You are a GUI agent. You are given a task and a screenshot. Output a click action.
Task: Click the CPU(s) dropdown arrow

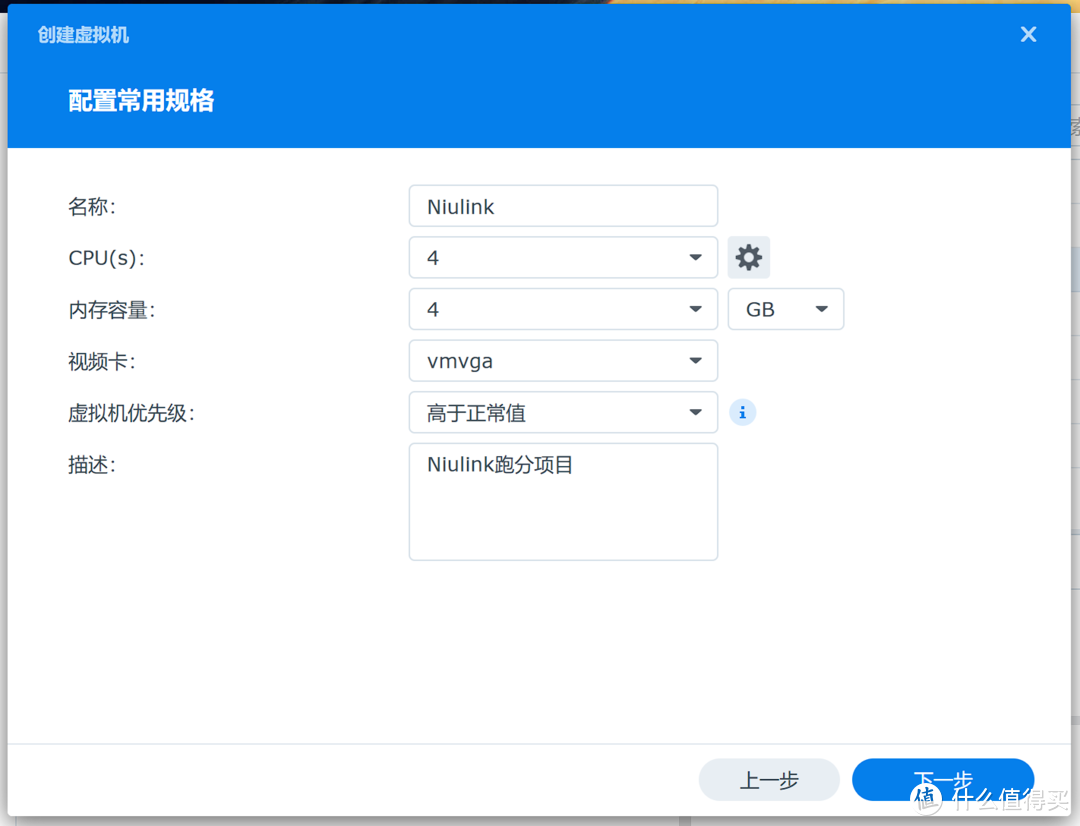click(x=696, y=257)
